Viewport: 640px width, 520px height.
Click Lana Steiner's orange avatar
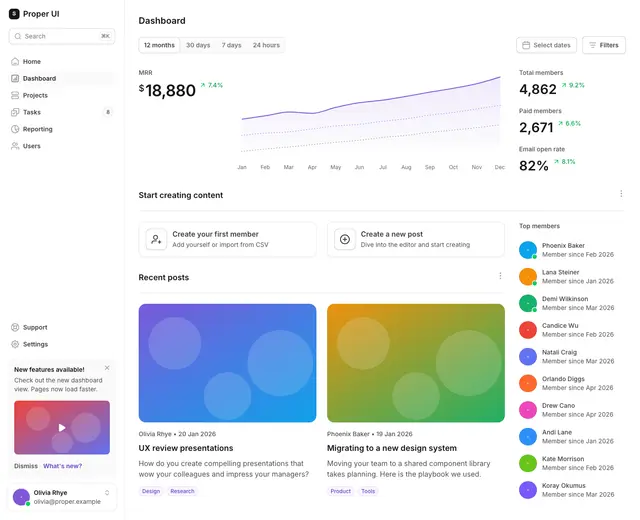point(528,276)
